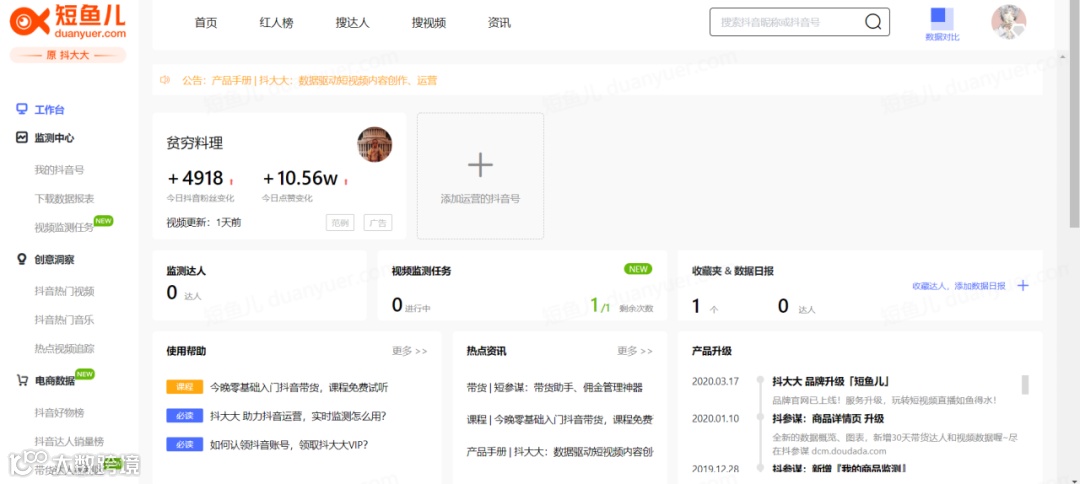Click the 贫穷料理 account name
Image resolution: width=1080 pixels, height=484 pixels.
pos(195,143)
